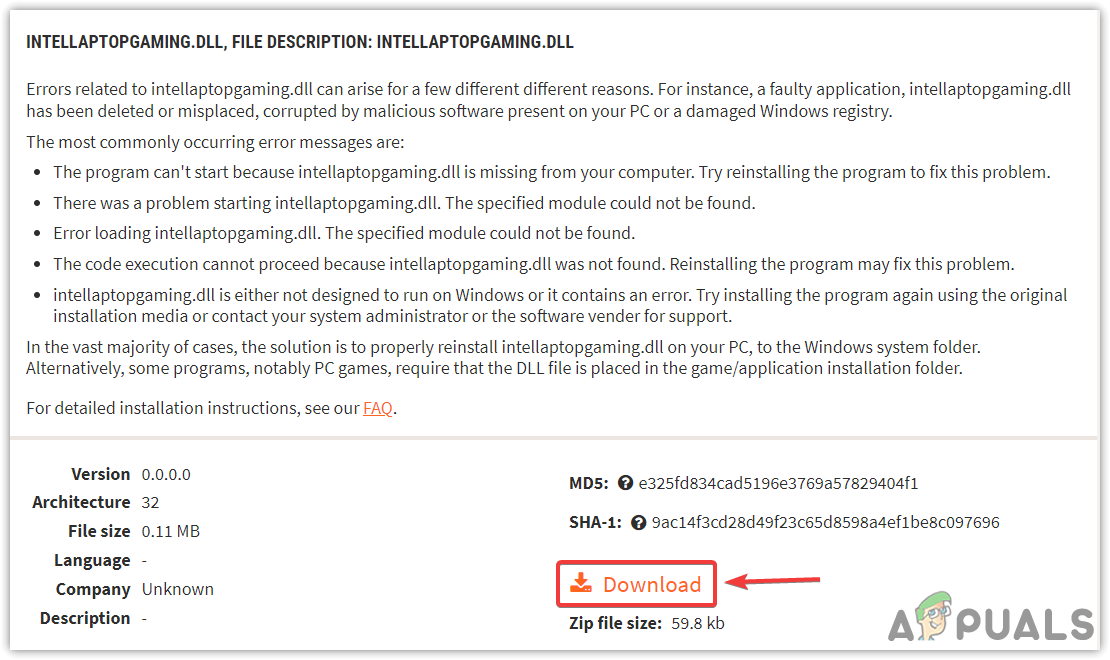Click the Zip file size 59.8 kb text
The image size is (1110, 660).
697,623
